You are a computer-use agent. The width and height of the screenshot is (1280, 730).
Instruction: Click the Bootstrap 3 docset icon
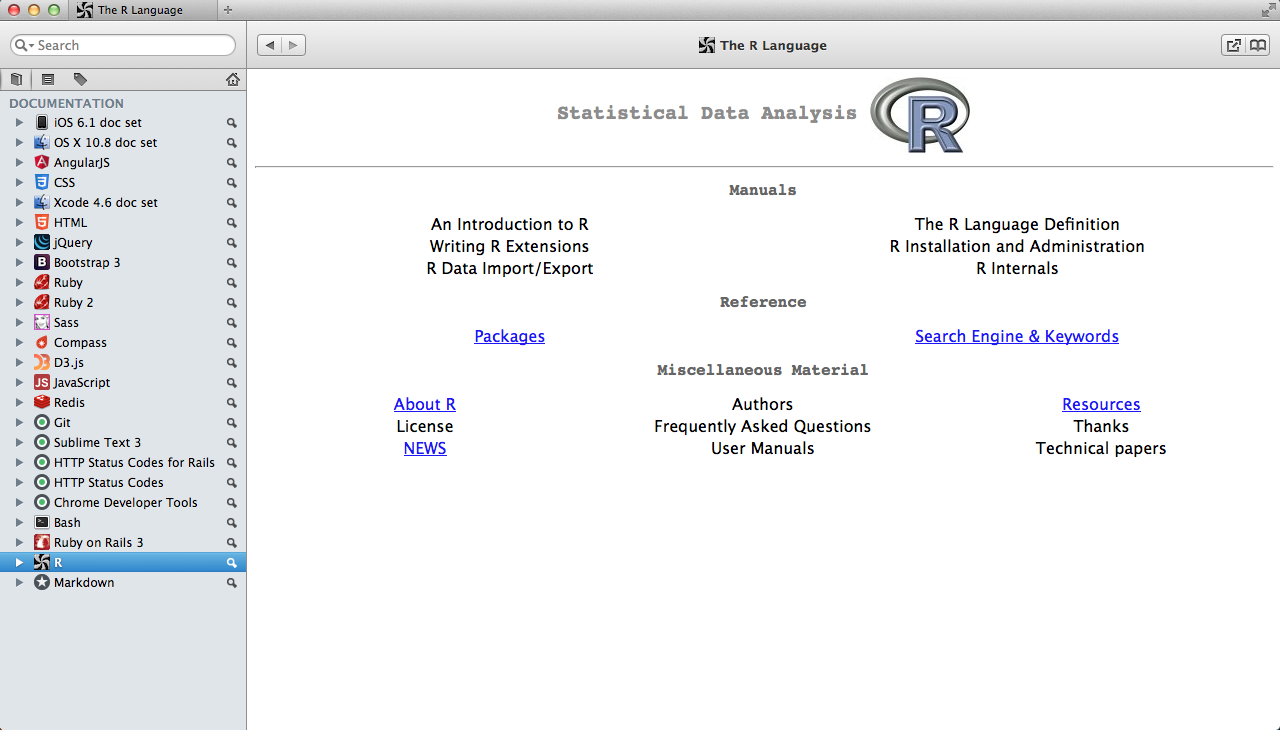pyautogui.click(x=41, y=262)
